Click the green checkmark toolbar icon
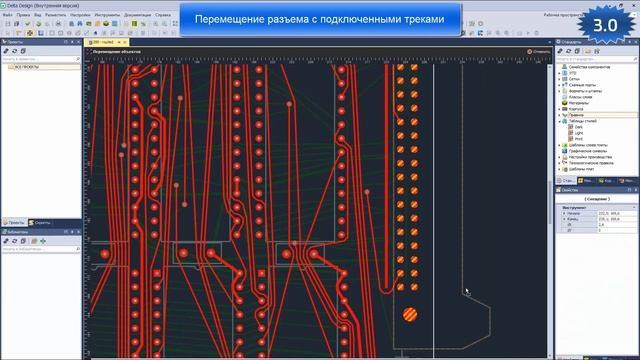 [x=27, y=24]
